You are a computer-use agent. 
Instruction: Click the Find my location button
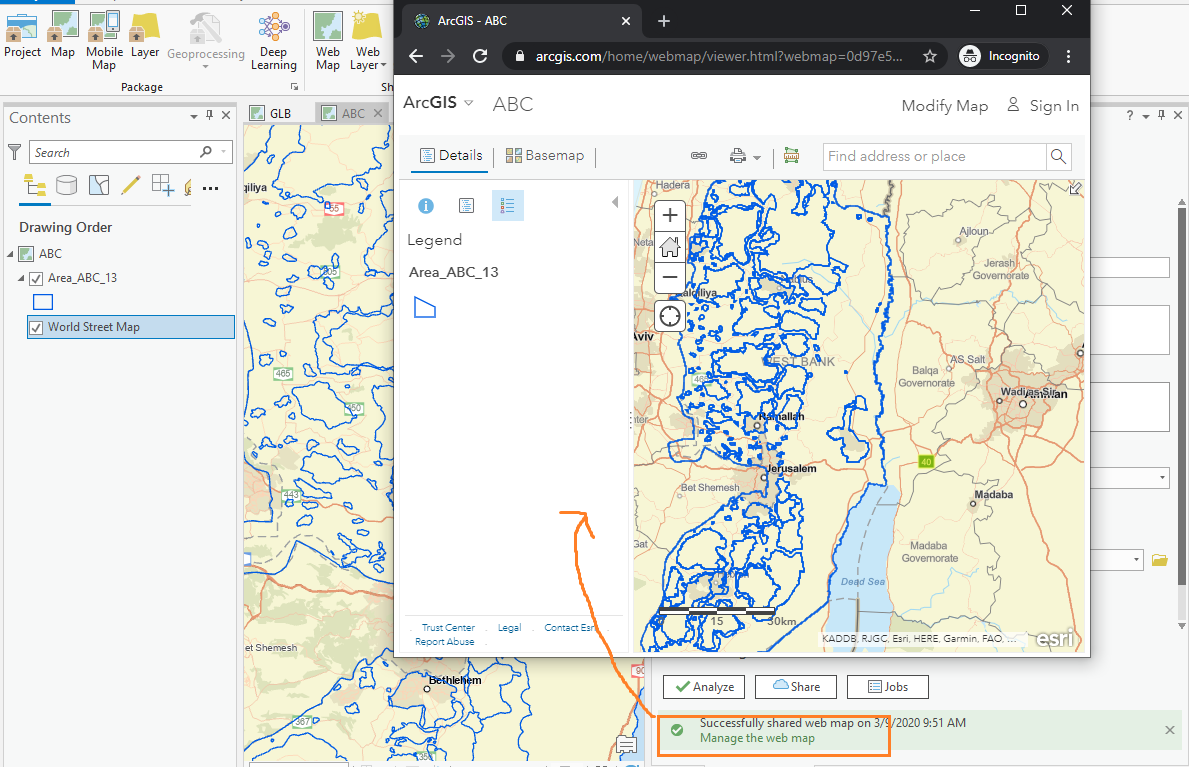670,316
